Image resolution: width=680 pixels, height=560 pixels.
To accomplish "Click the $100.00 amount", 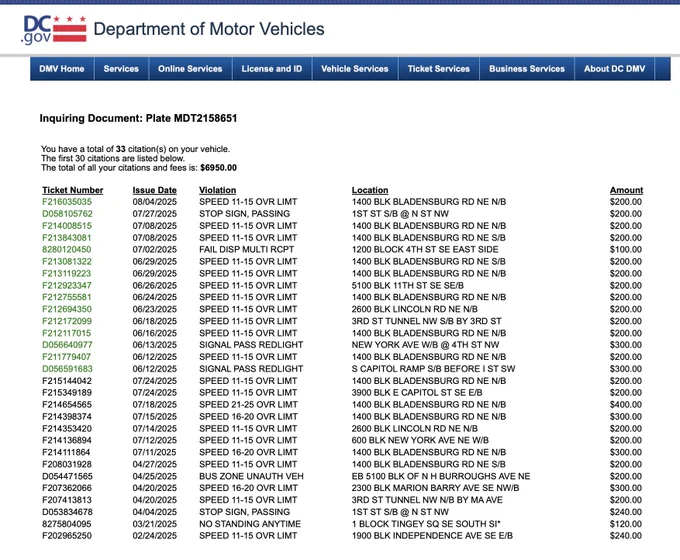I will point(625,249).
